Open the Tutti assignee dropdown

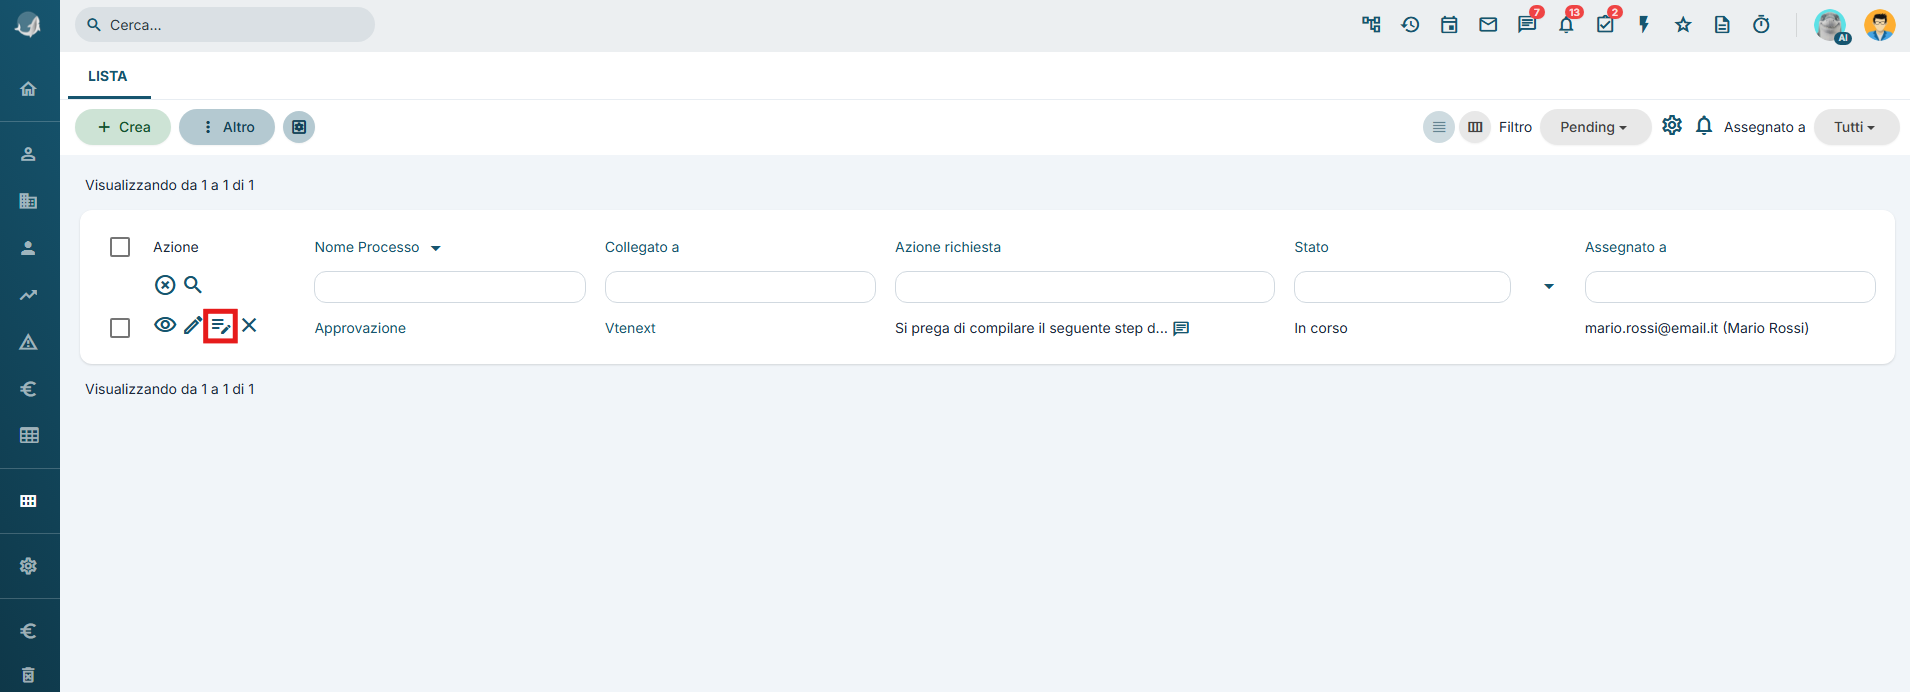click(x=1856, y=127)
